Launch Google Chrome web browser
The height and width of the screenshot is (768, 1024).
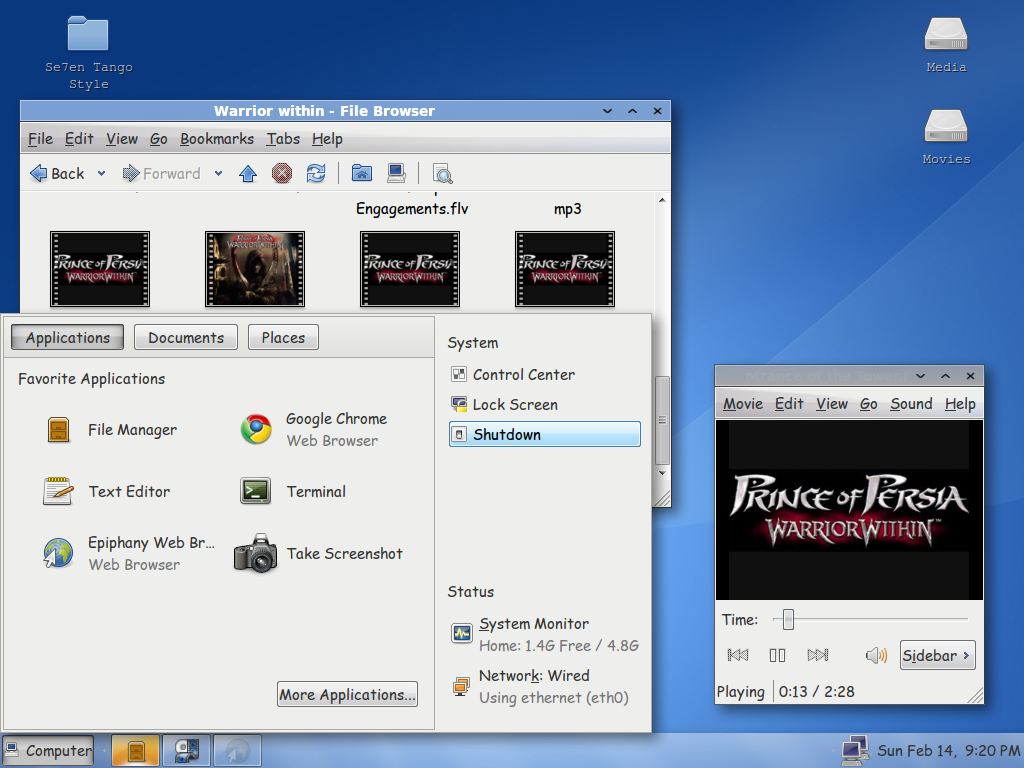[315, 430]
